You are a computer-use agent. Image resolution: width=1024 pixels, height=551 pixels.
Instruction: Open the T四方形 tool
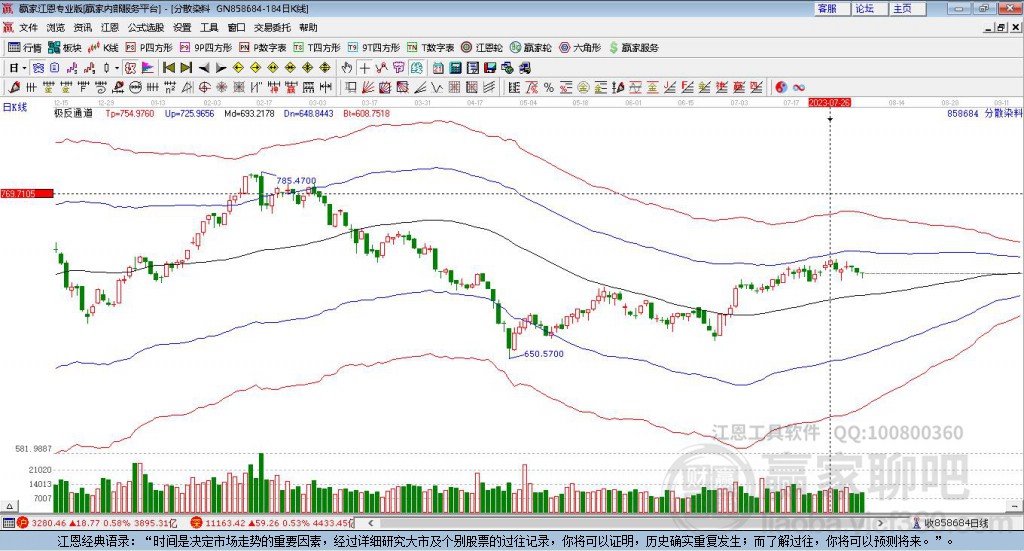[317, 48]
